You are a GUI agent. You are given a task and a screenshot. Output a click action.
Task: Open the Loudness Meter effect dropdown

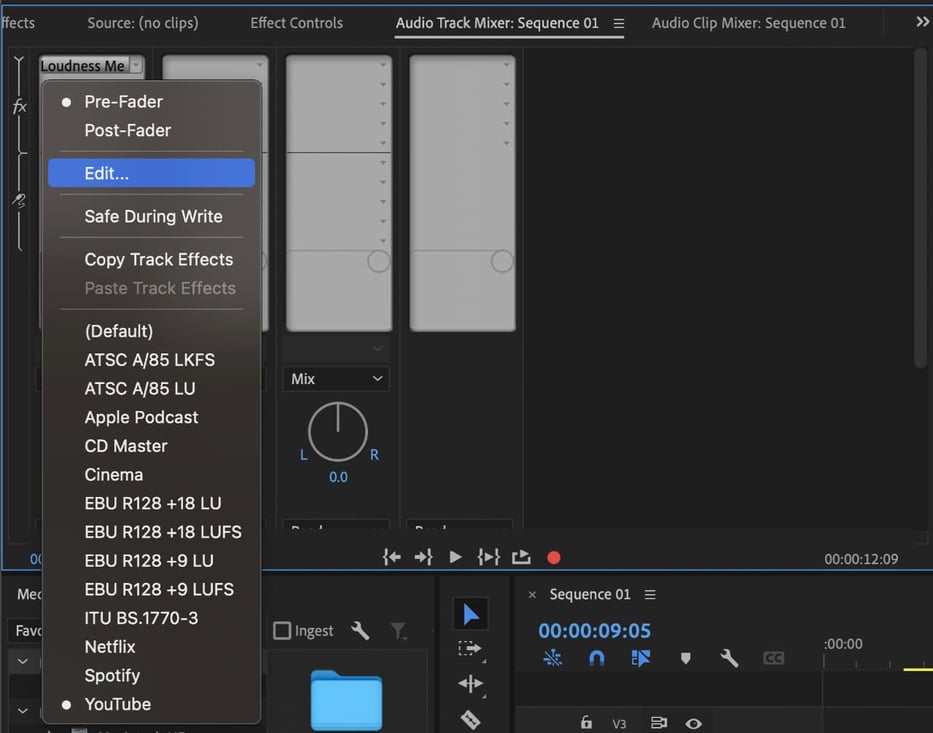(x=91, y=66)
